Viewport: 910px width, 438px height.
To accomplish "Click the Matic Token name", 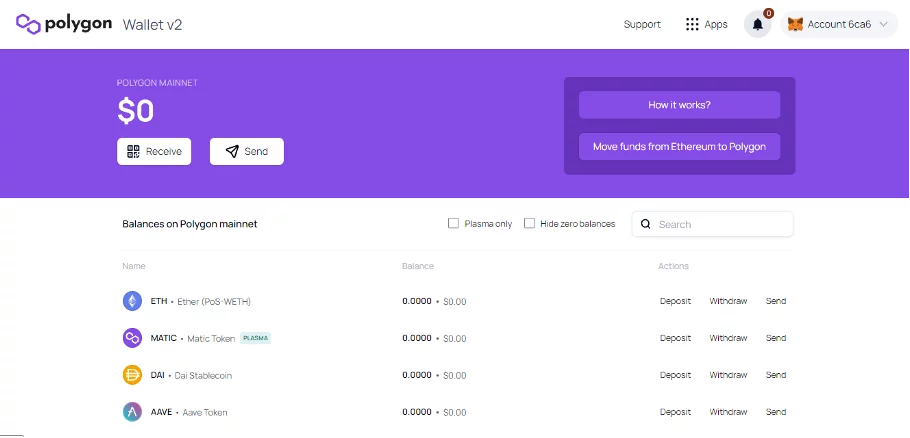I will tap(211, 338).
